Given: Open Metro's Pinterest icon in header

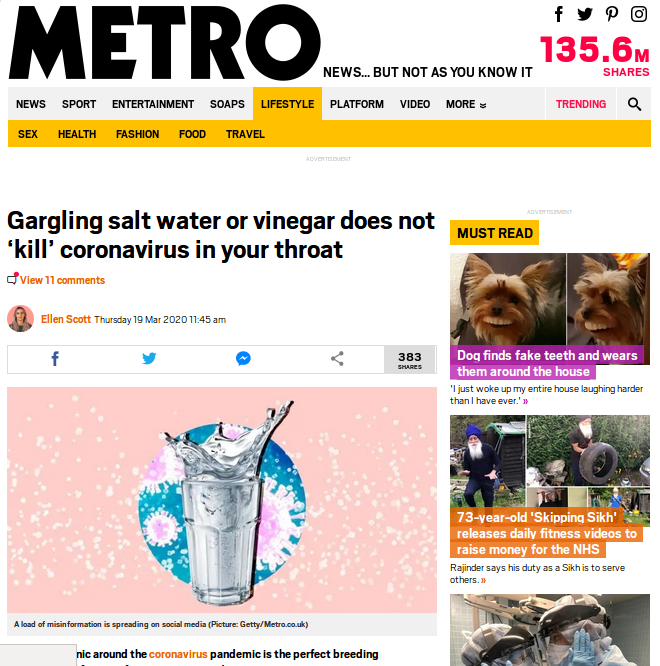Looking at the screenshot, I should [612, 14].
